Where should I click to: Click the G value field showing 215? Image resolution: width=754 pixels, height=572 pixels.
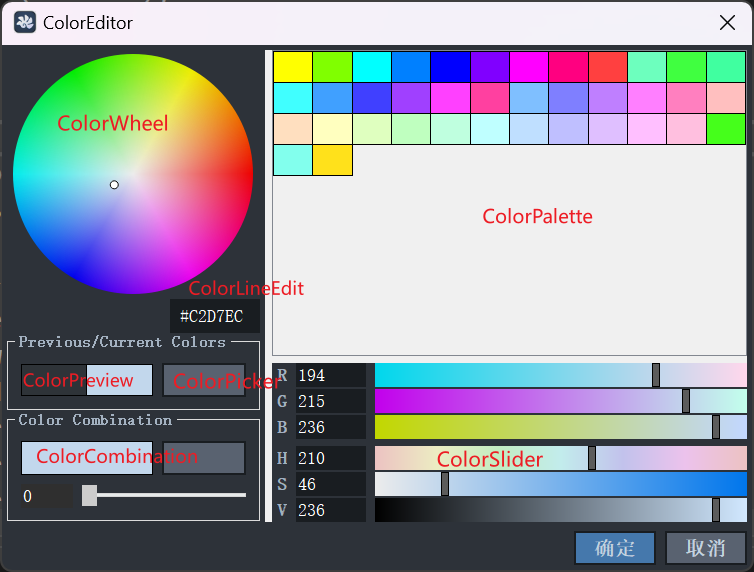[331, 401]
